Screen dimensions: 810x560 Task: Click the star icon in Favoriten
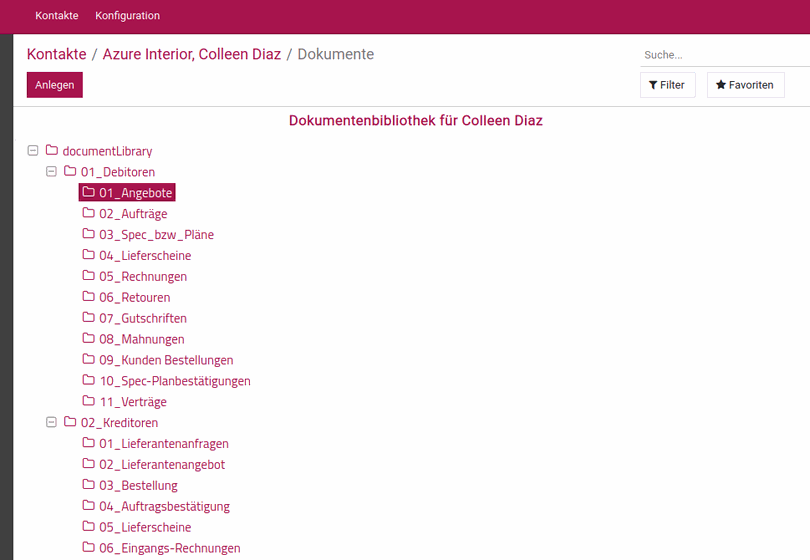pos(721,85)
